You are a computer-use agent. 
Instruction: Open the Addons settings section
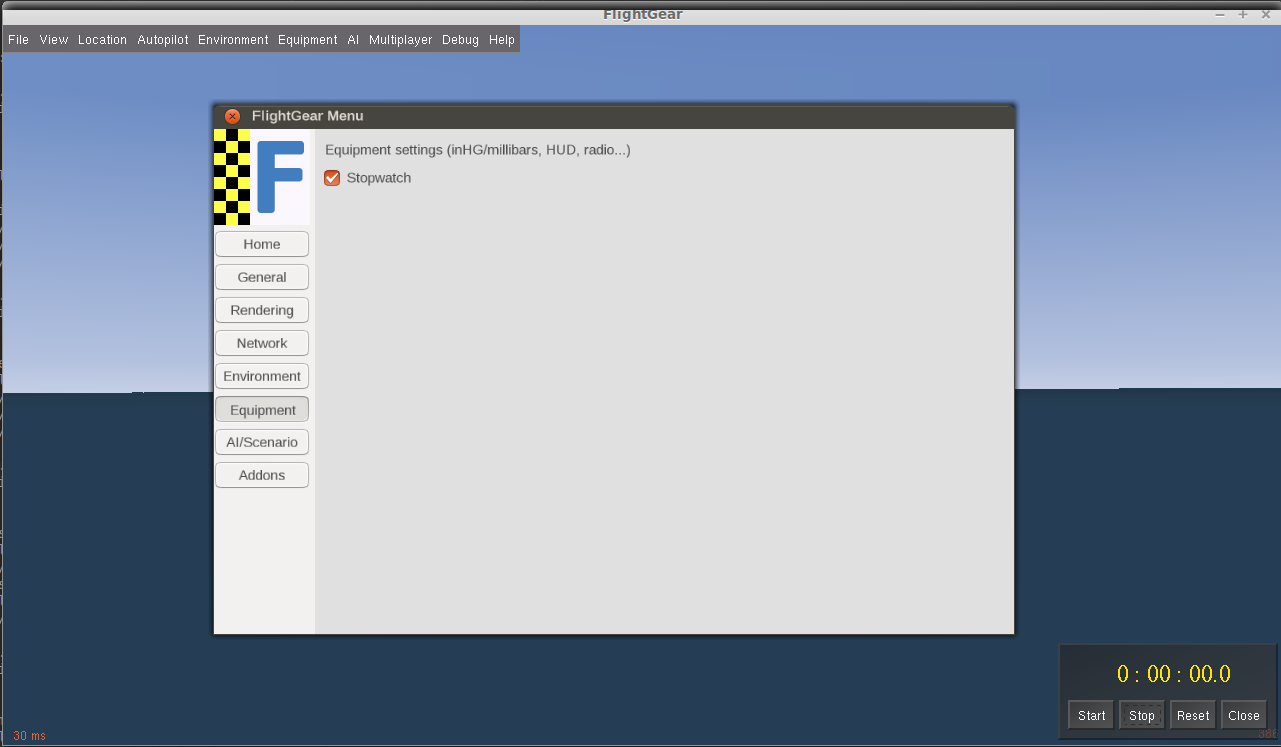[262, 475]
